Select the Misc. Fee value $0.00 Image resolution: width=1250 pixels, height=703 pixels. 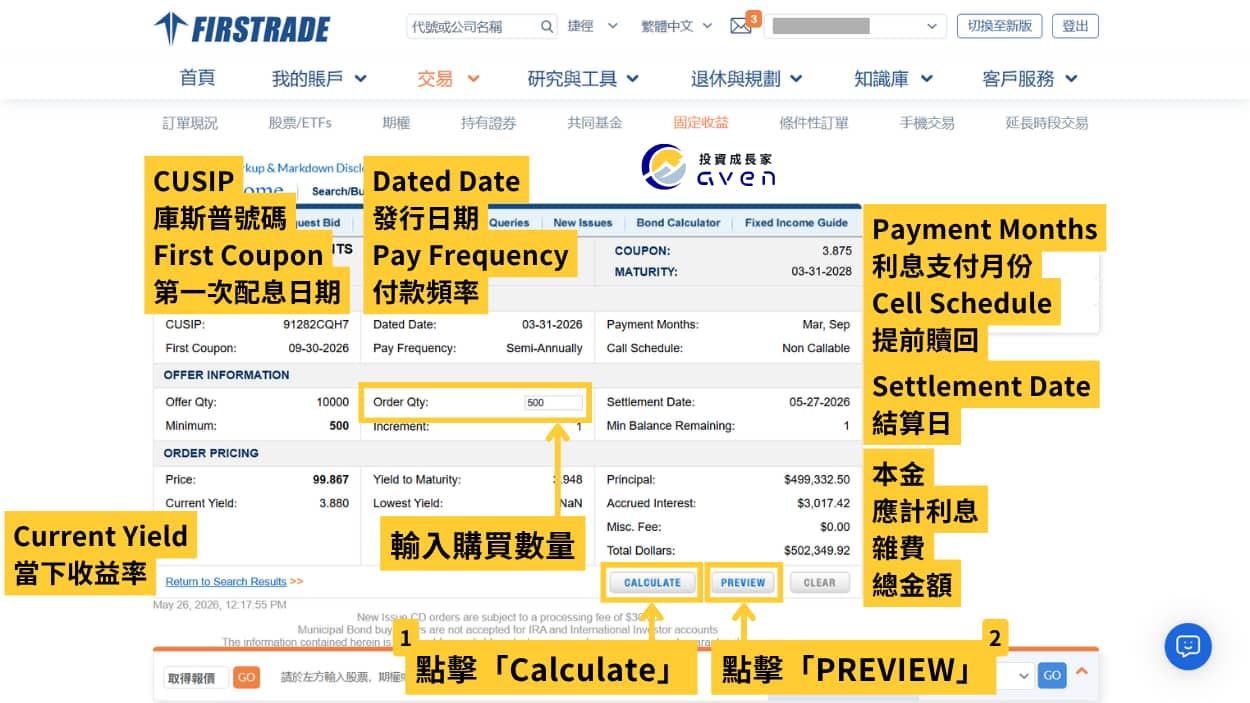835,526
